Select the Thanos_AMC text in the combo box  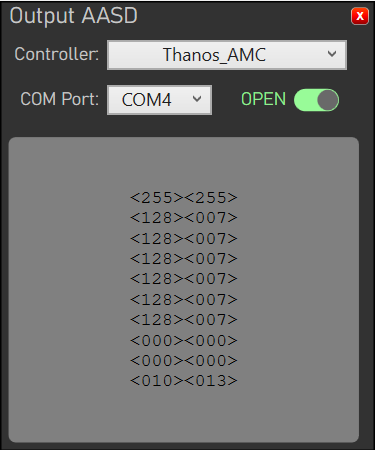coord(214,55)
